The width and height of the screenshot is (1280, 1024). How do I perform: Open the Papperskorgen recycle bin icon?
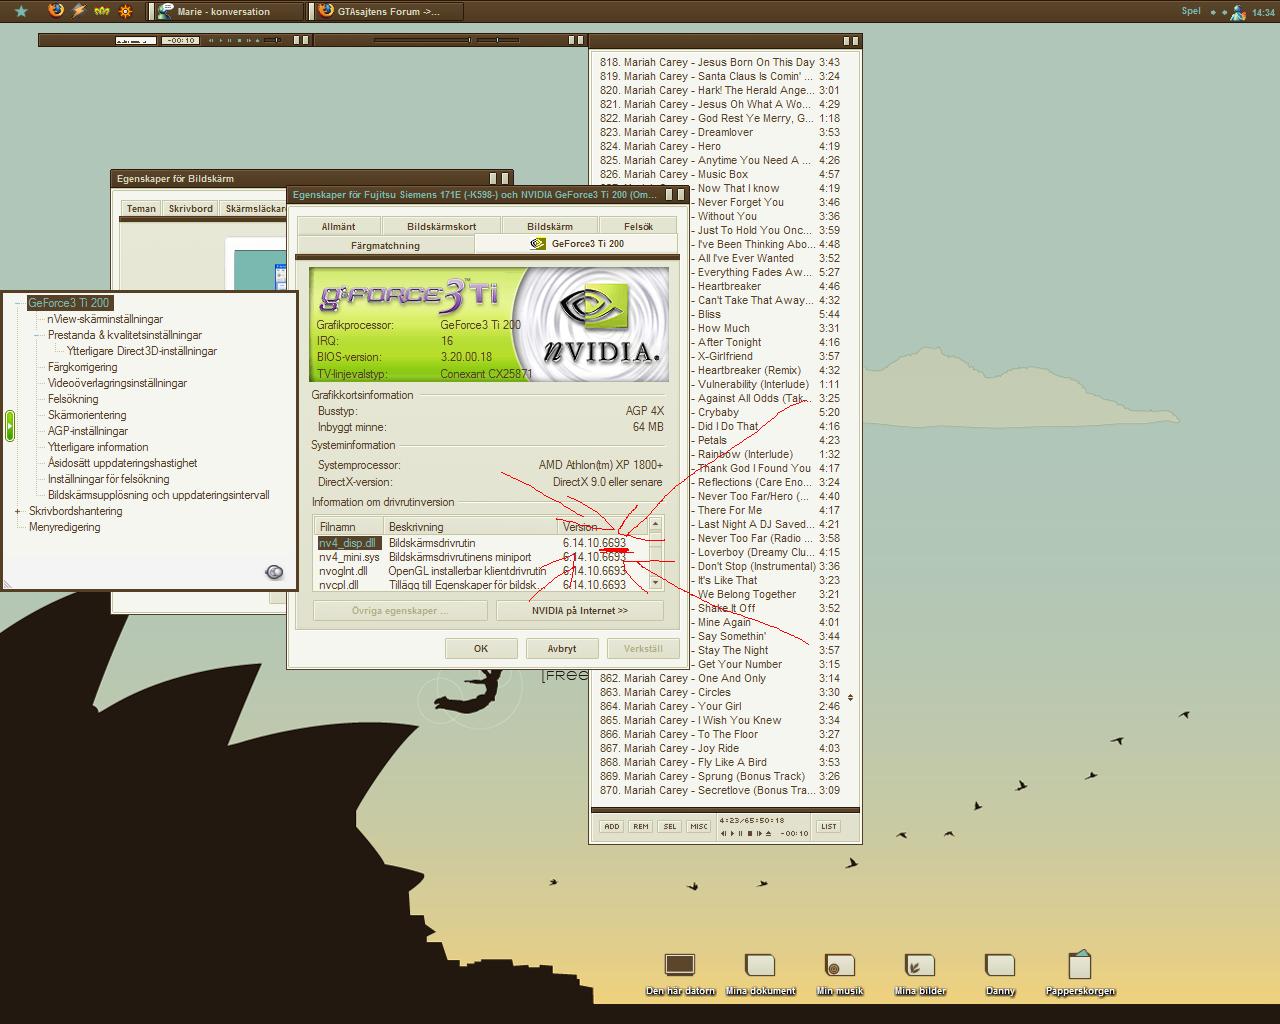[1080, 973]
